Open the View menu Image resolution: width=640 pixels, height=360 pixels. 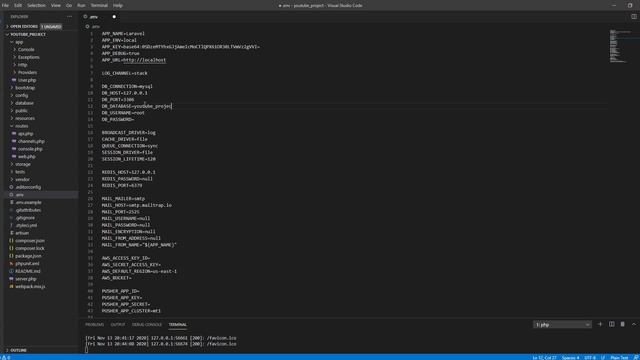pyautogui.click(x=56, y=5)
